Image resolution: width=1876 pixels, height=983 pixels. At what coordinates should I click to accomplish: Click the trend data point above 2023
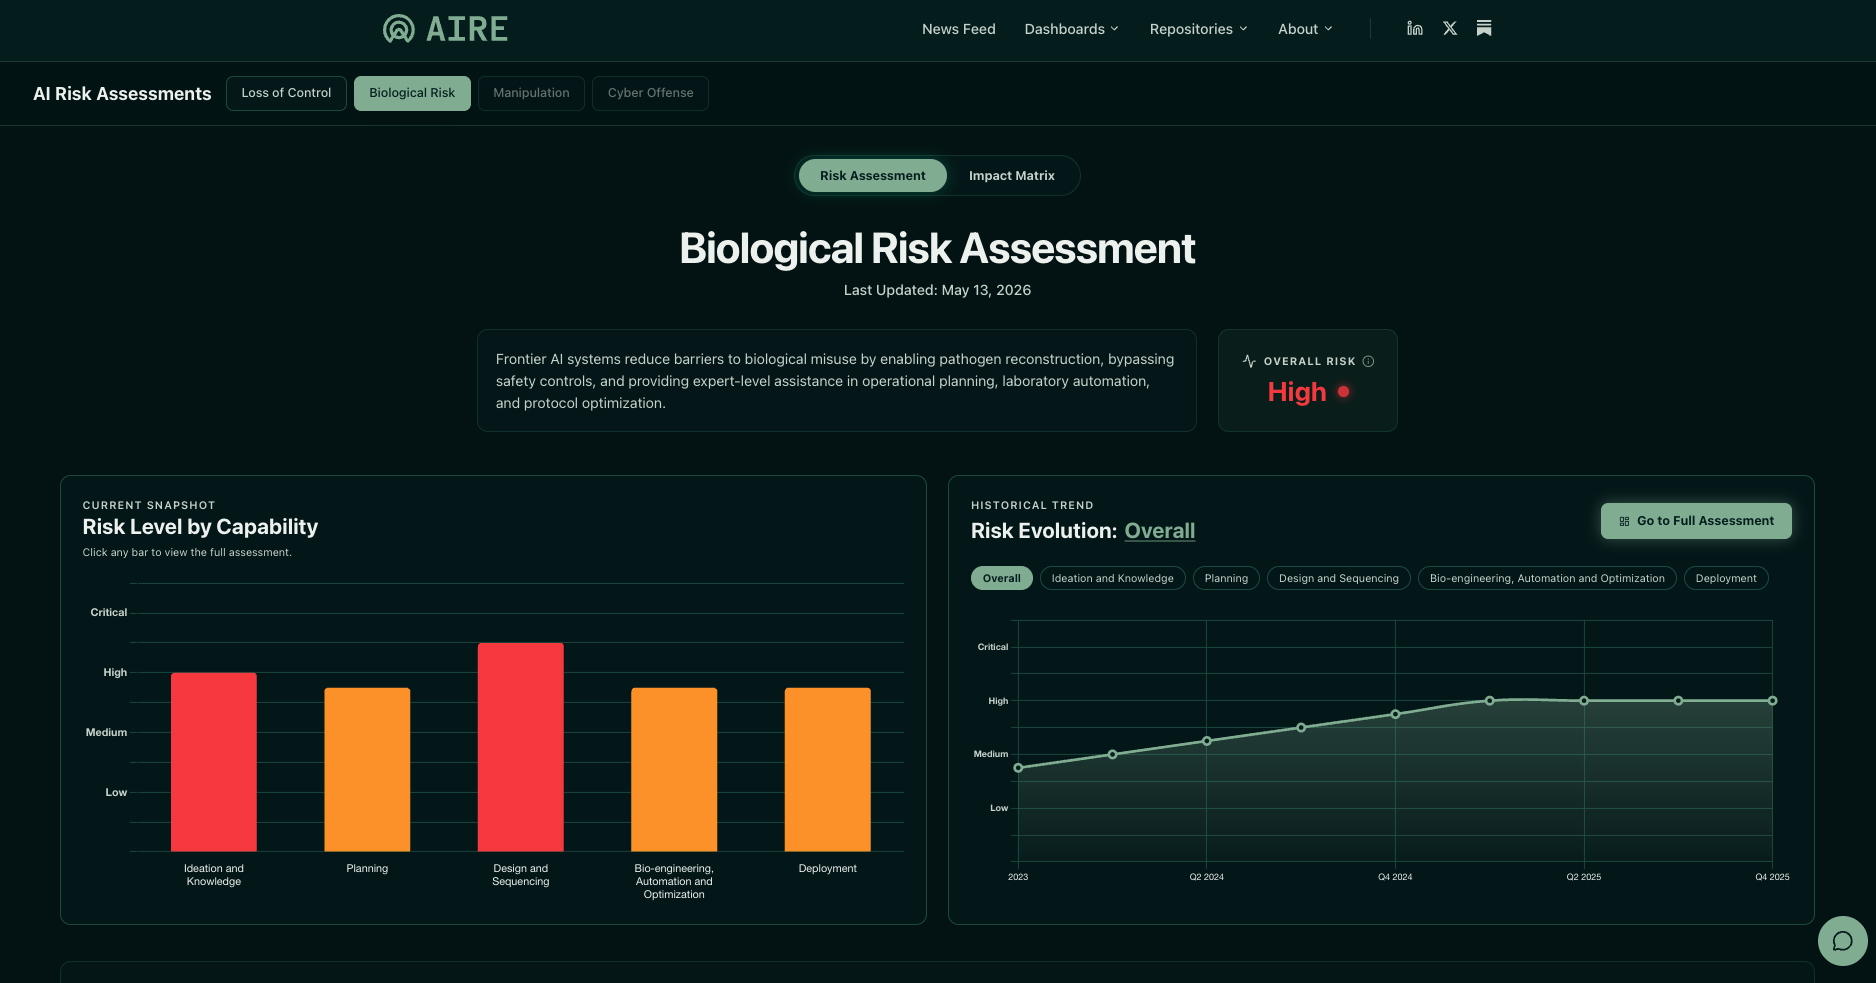[1018, 768]
